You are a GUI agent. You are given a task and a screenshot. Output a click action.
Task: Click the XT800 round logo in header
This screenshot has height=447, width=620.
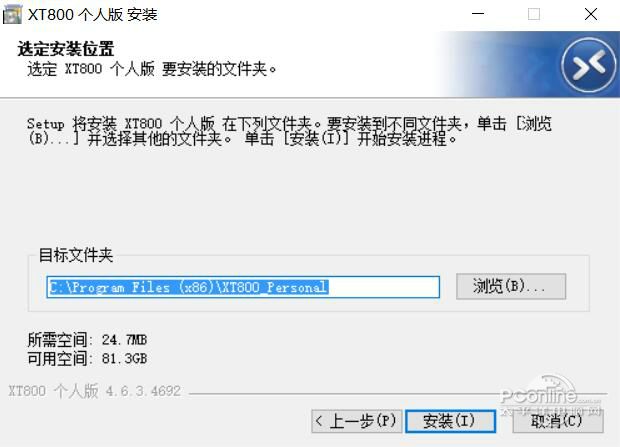point(589,65)
